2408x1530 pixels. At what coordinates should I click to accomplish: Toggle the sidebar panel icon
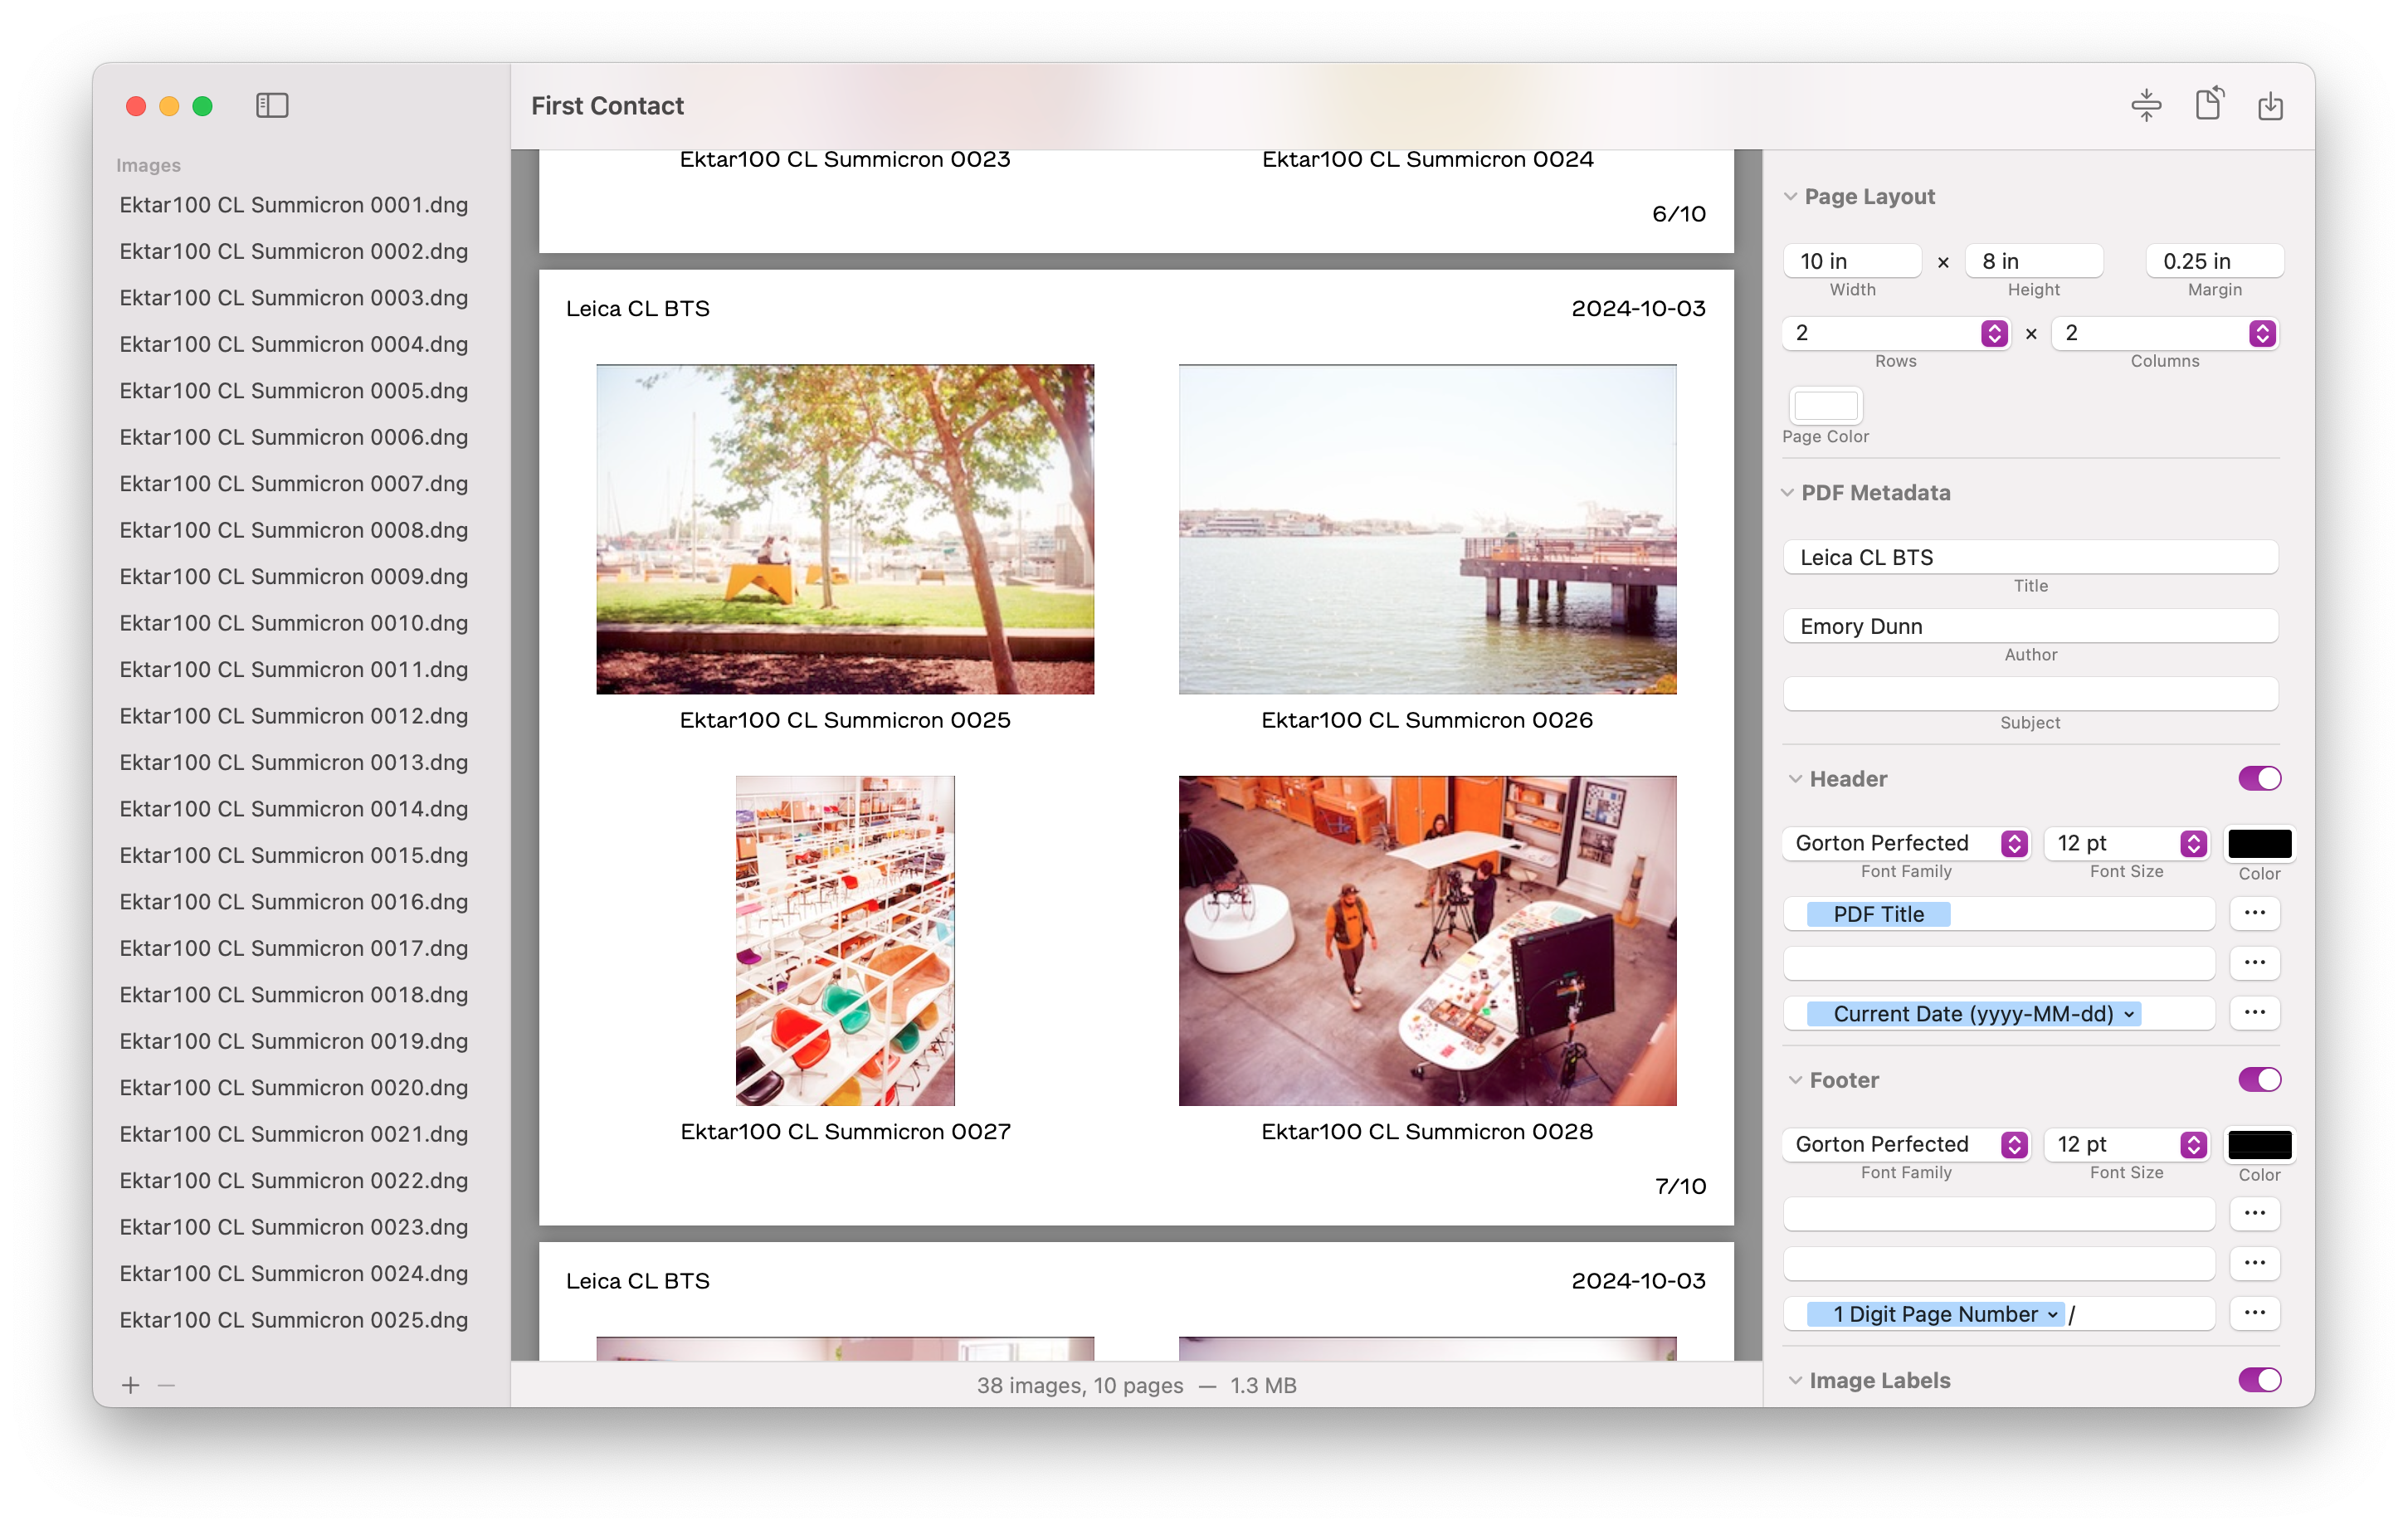coord(272,105)
